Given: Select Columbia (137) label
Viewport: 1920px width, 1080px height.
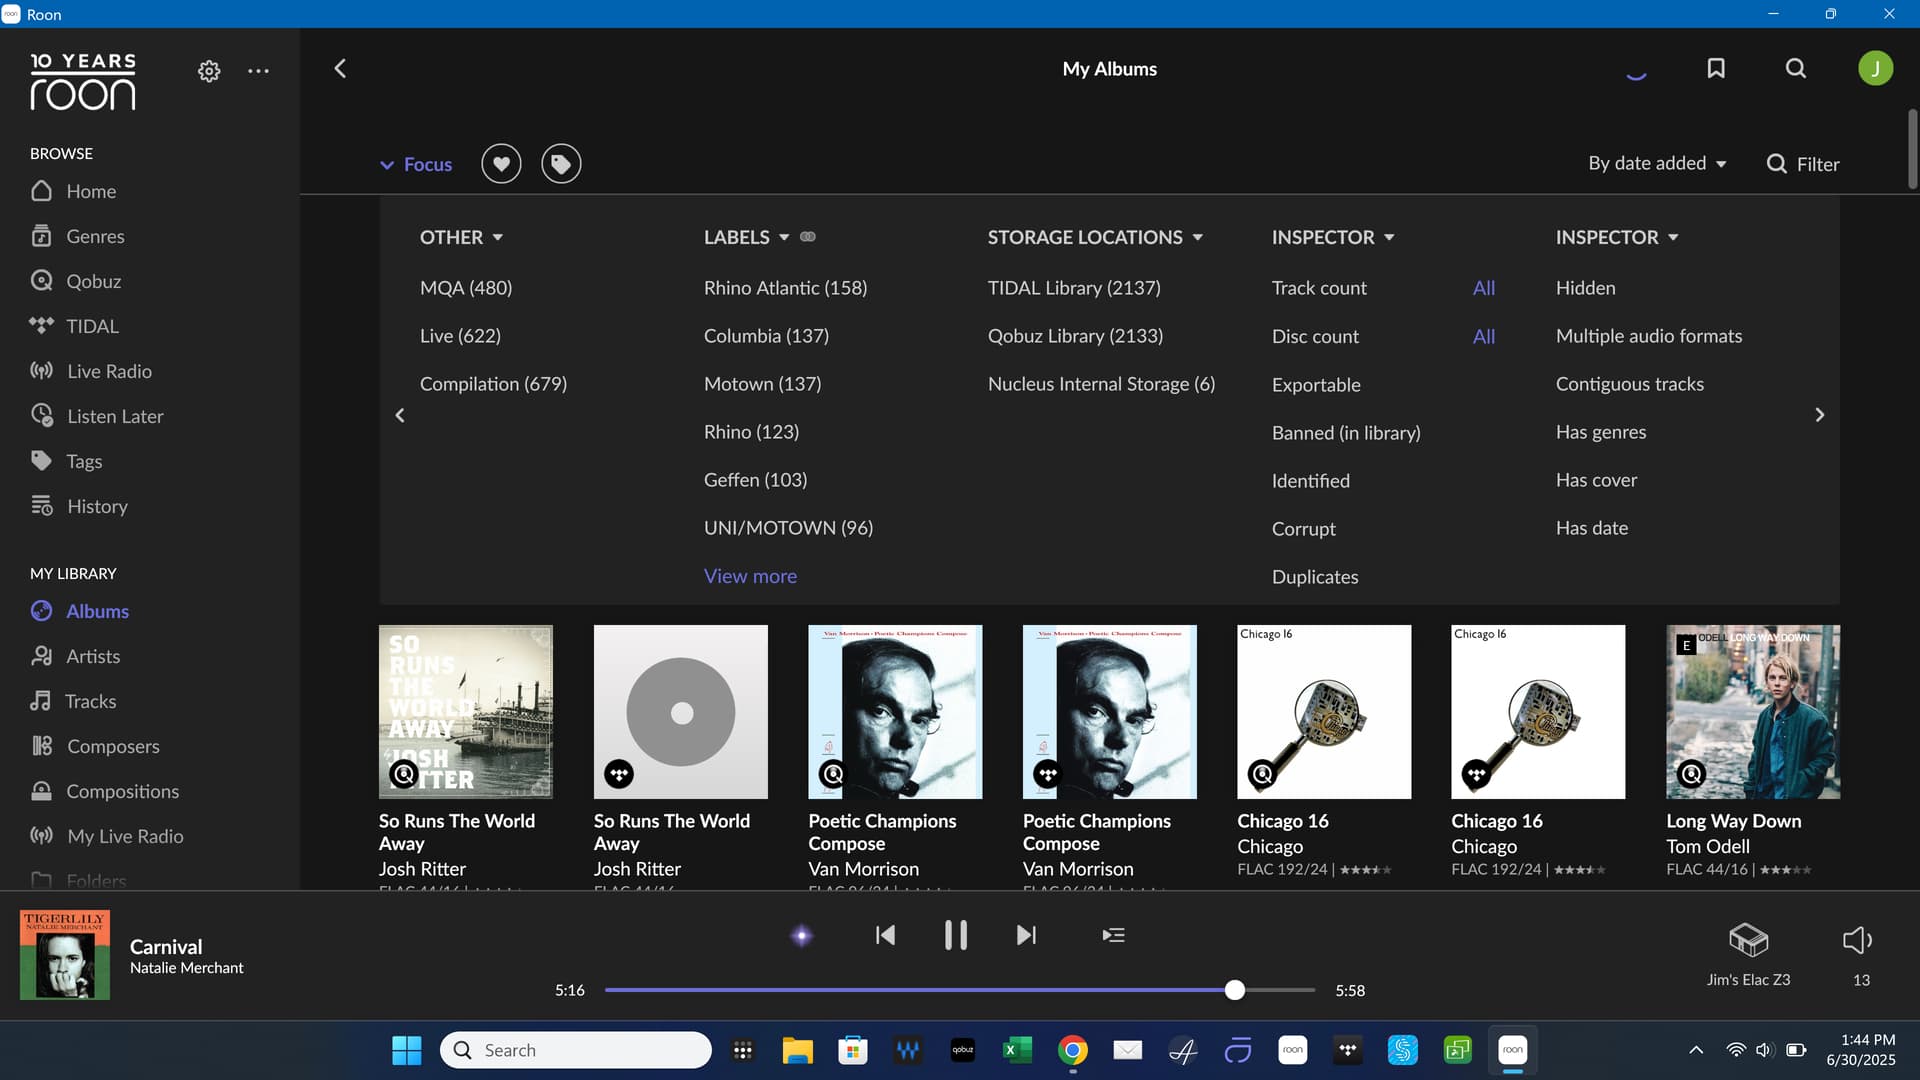Looking at the screenshot, I should (766, 336).
